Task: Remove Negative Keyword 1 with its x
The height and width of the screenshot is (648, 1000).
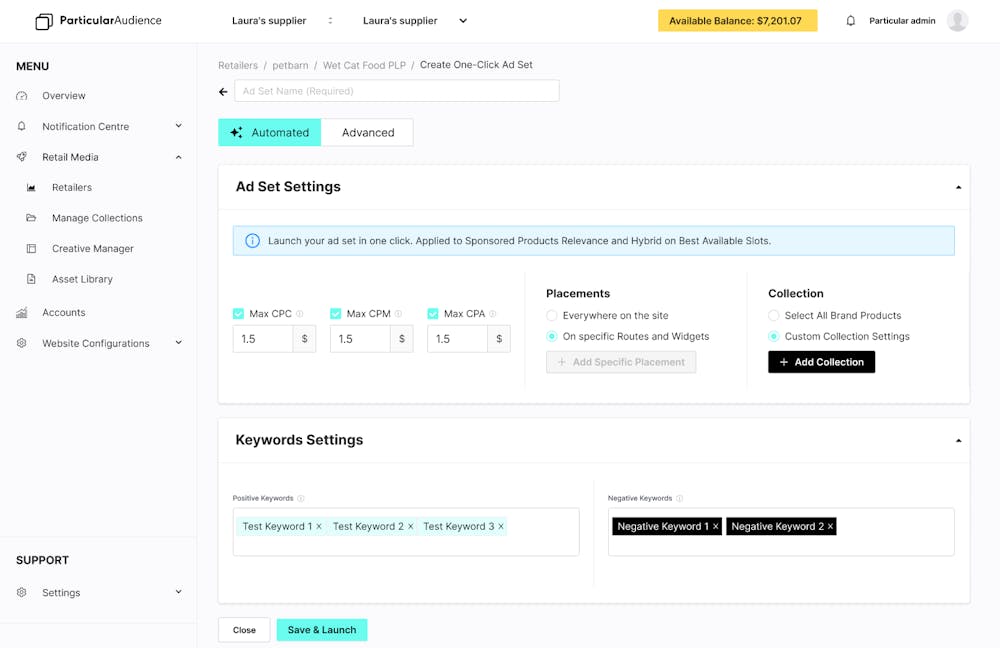Action: click(x=716, y=527)
